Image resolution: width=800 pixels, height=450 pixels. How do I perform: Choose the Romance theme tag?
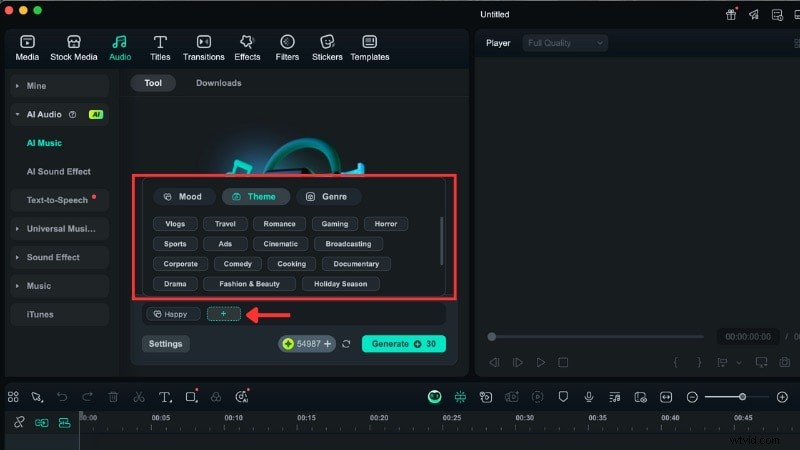[279, 223]
